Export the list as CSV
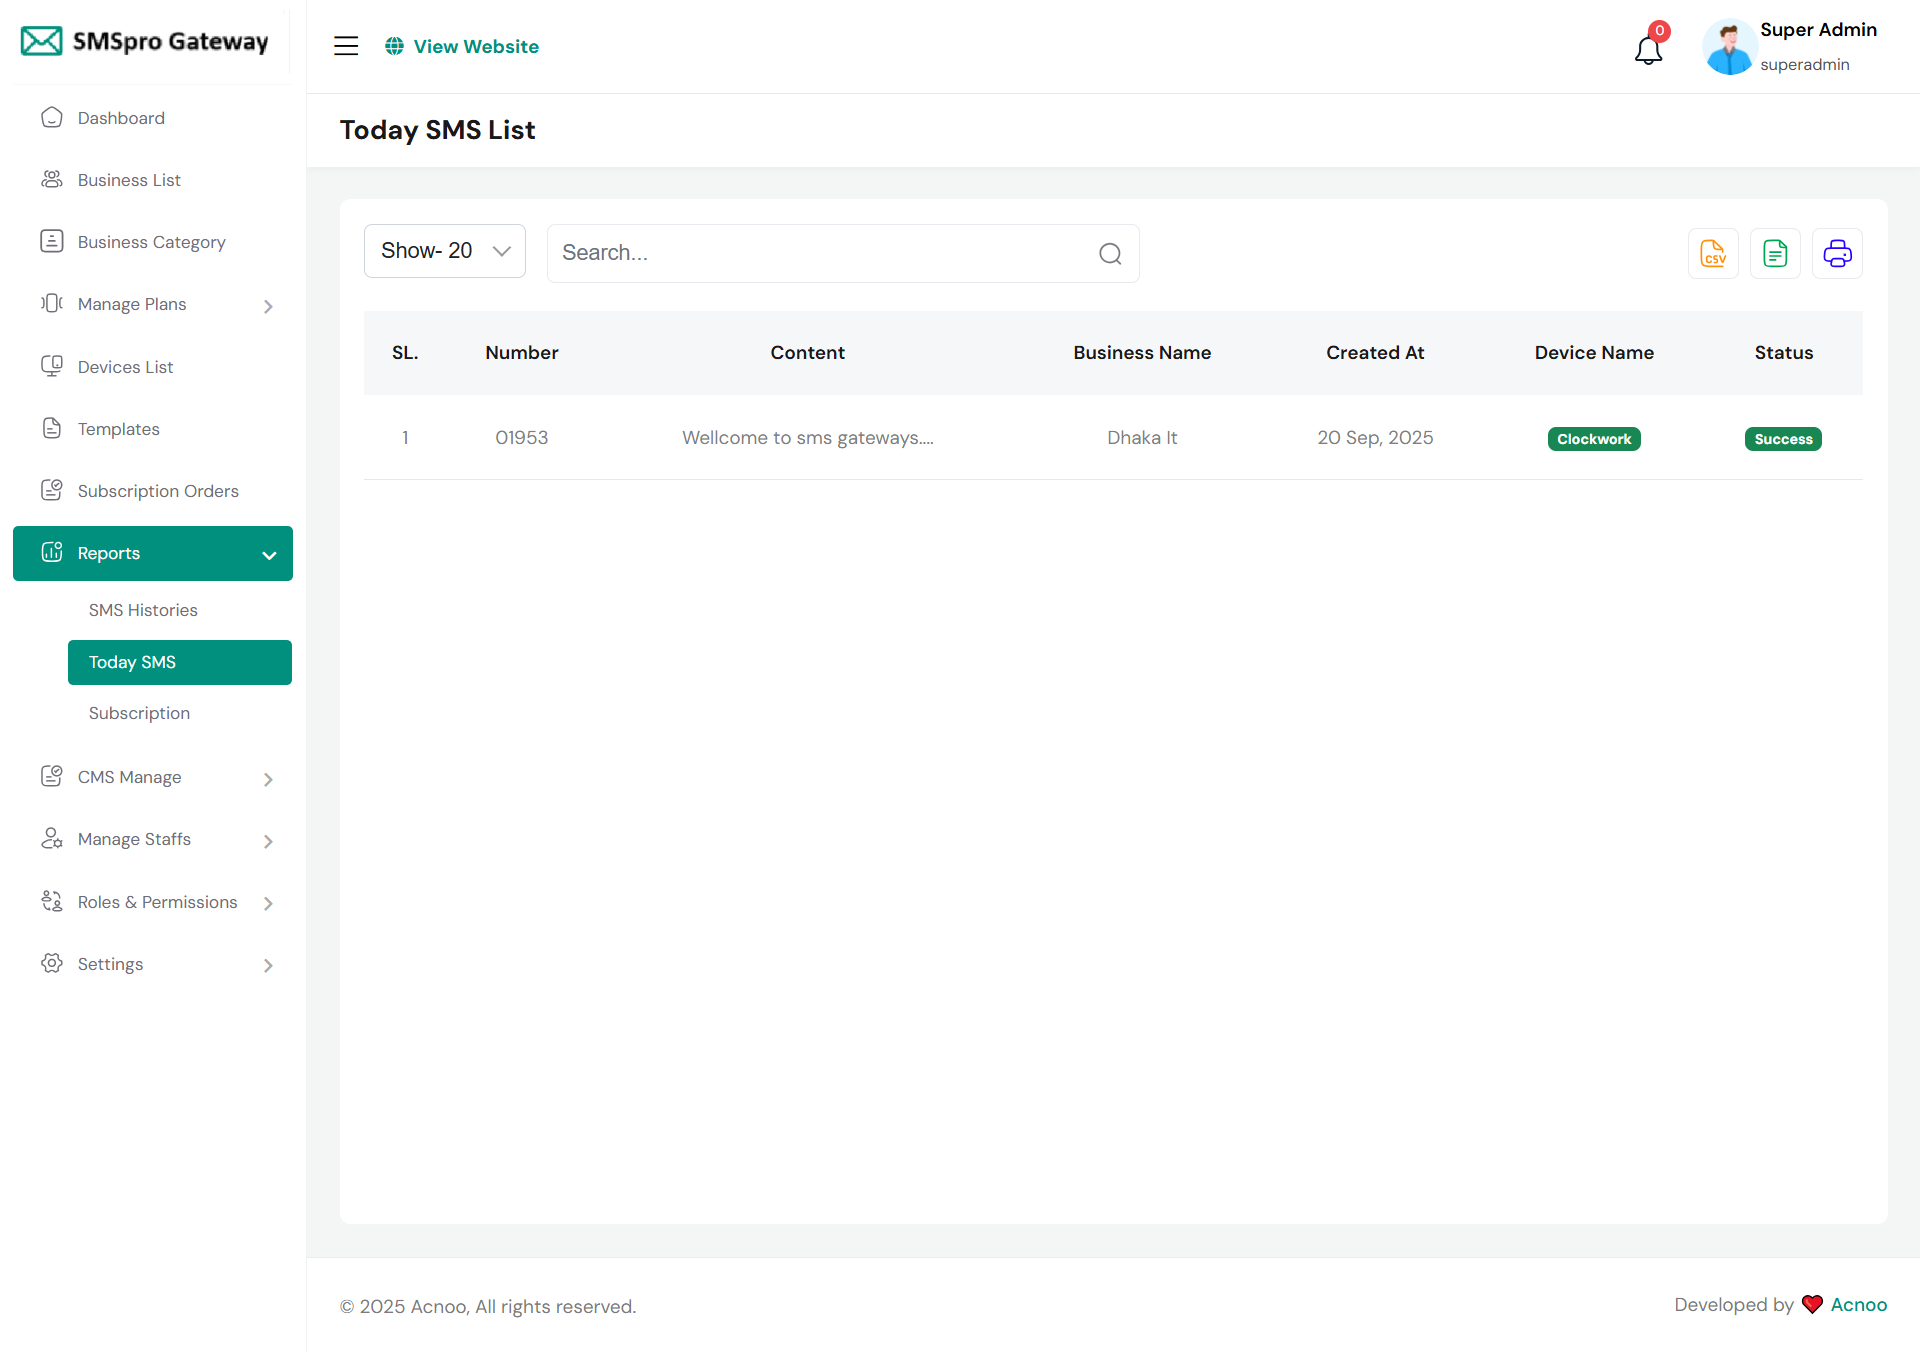The image size is (1920, 1352). pyautogui.click(x=1713, y=254)
